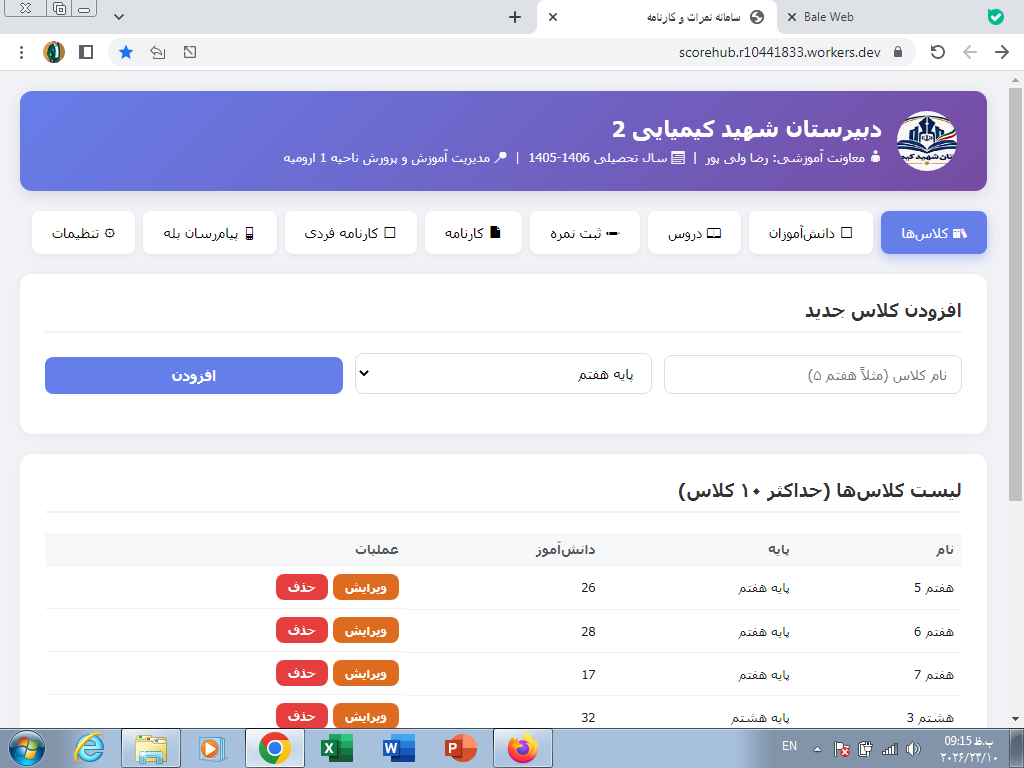Click the school logo in header
The image size is (1024, 768).
[x=927, y=140]
